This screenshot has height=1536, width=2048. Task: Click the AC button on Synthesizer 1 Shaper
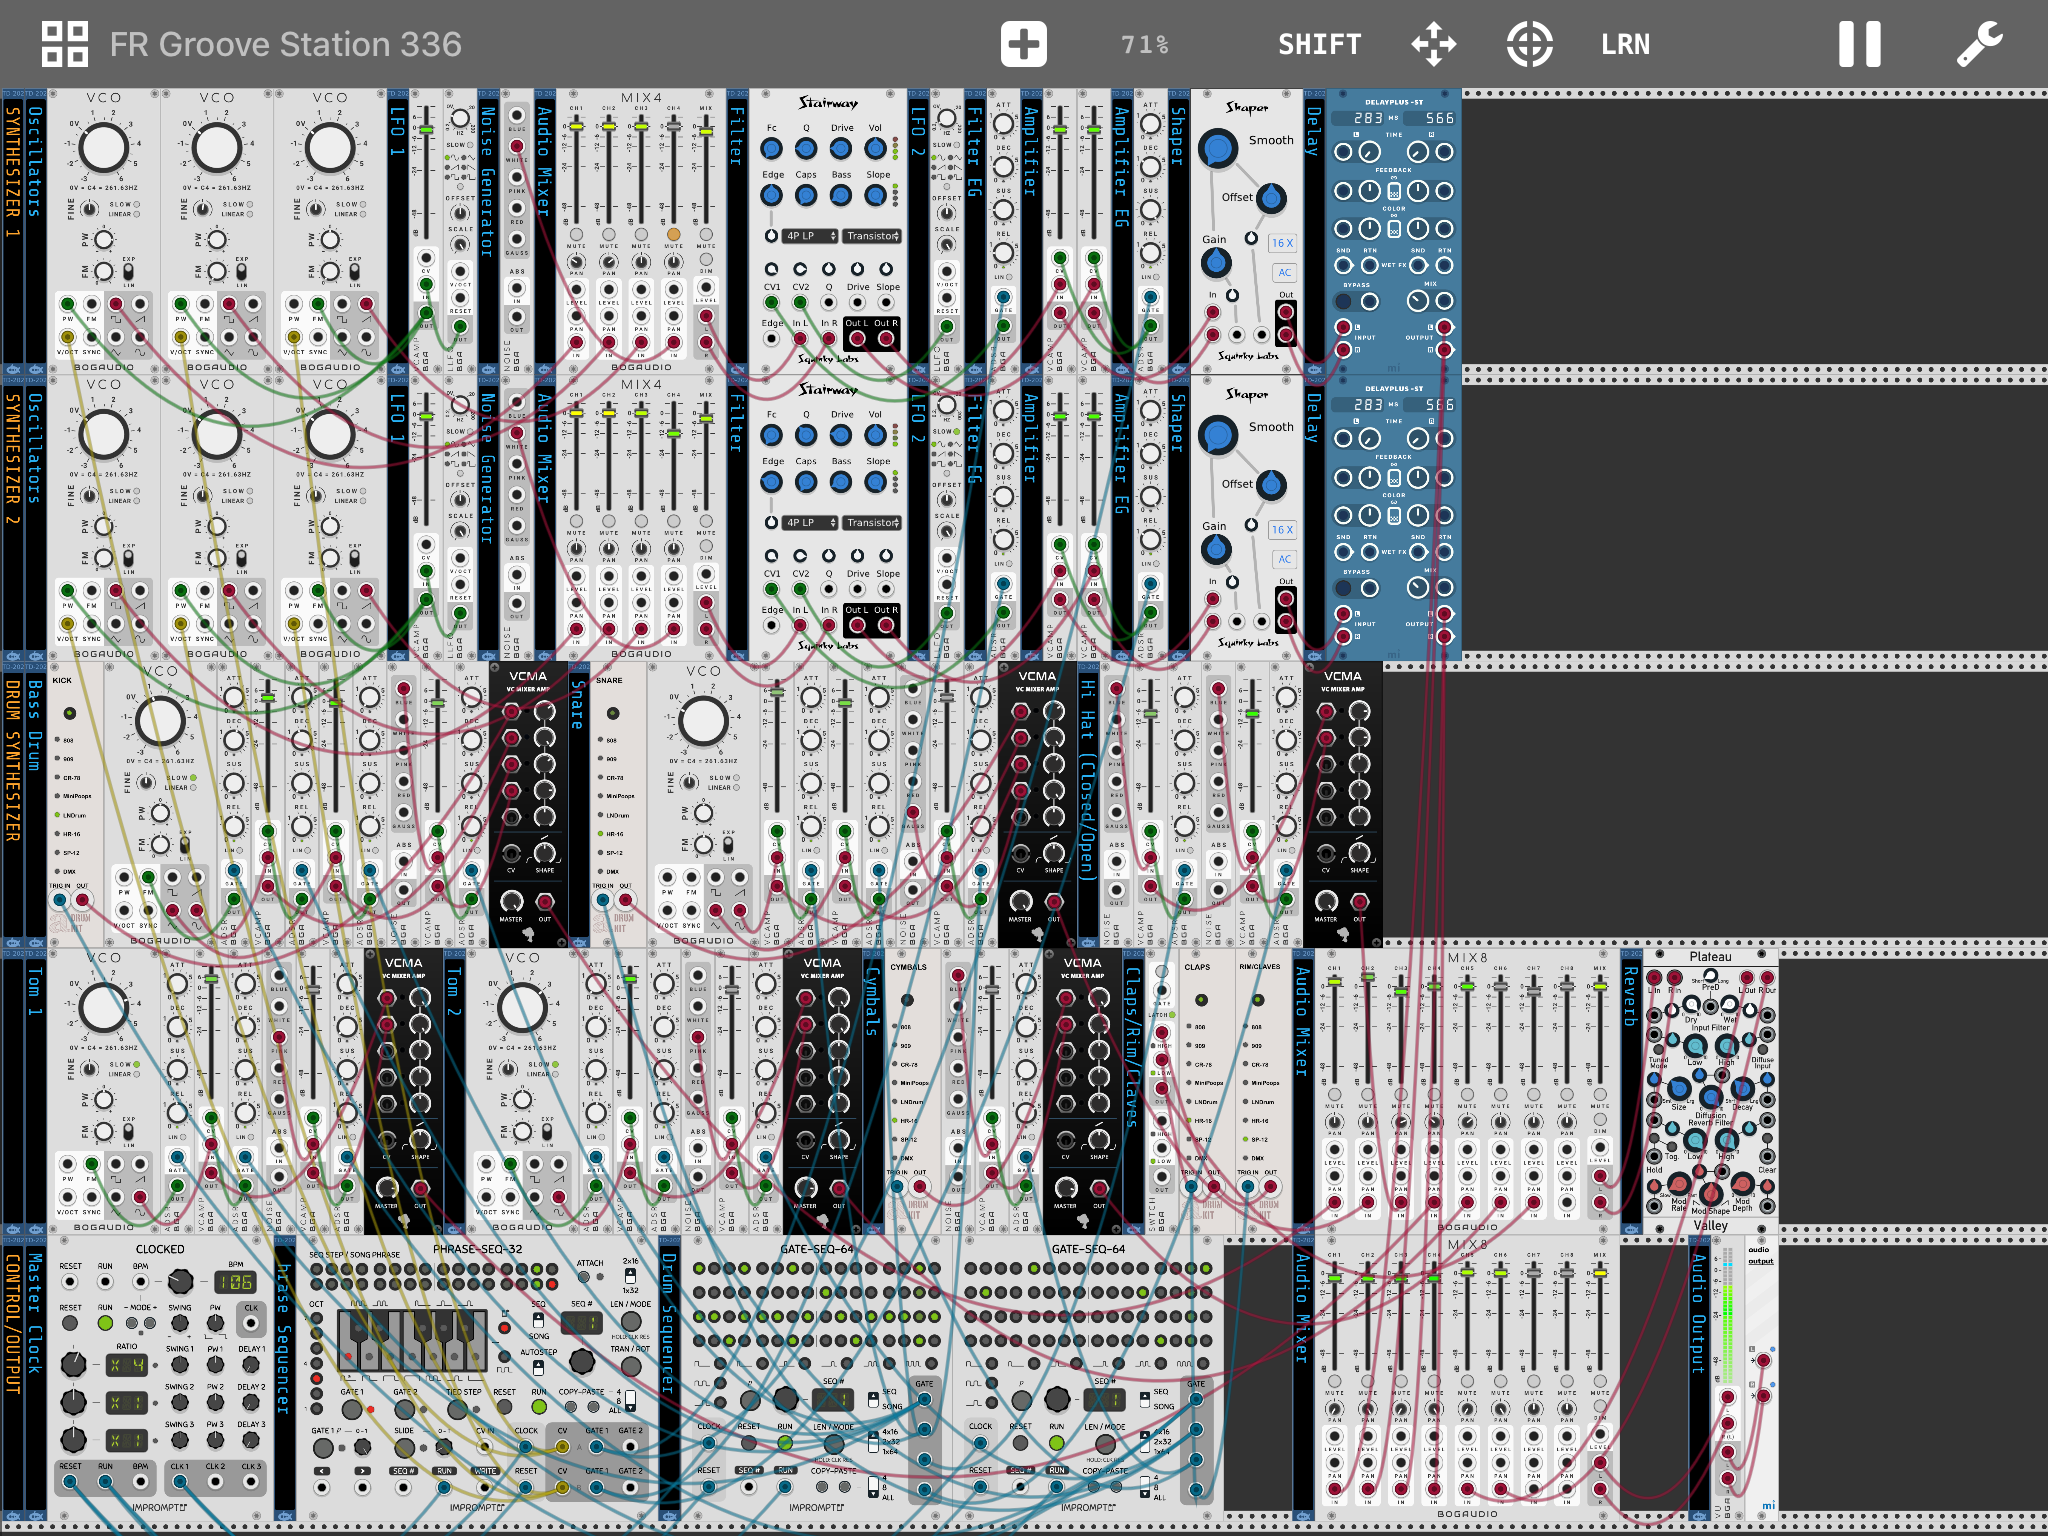coord(1284,272)
